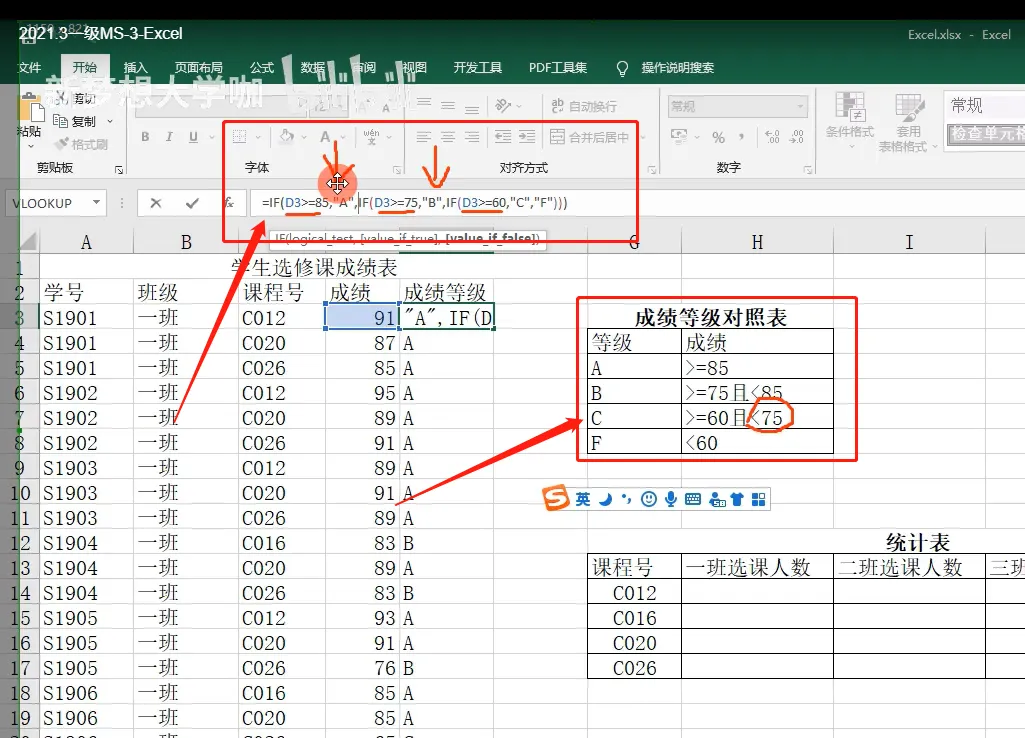Open the Name Box dropdown showing VLOOKUP
The height and width of the screenshot is (738, 1025).
(96, 203)
